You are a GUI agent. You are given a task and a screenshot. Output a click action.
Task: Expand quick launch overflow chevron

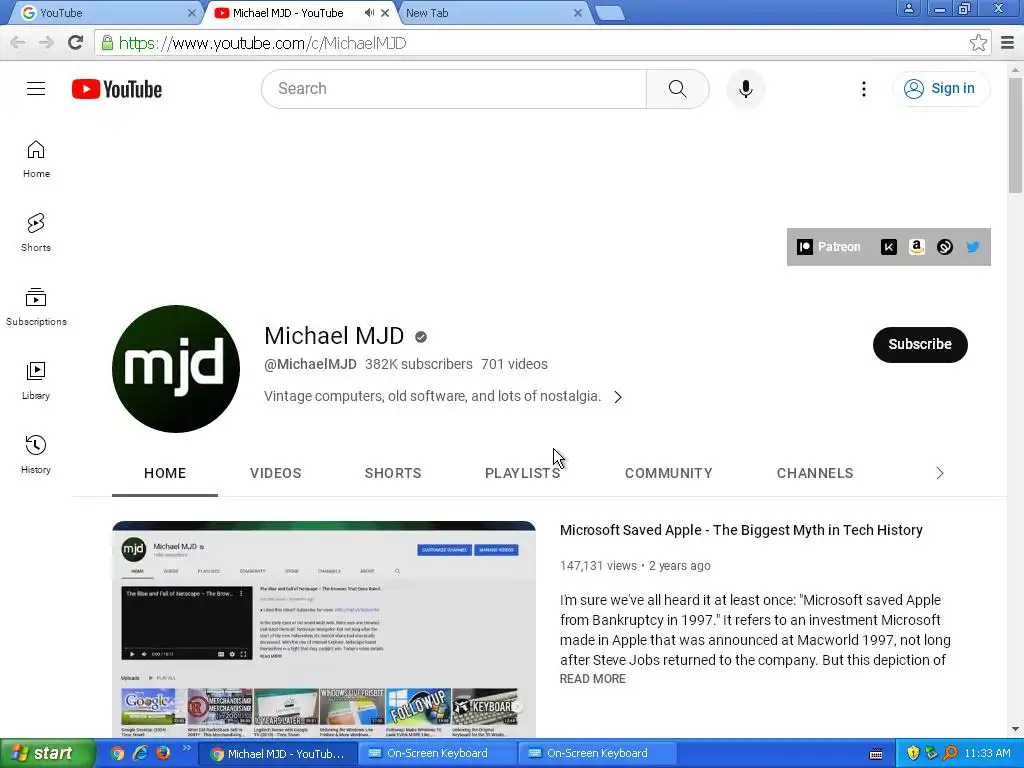[x=186, y=748]
